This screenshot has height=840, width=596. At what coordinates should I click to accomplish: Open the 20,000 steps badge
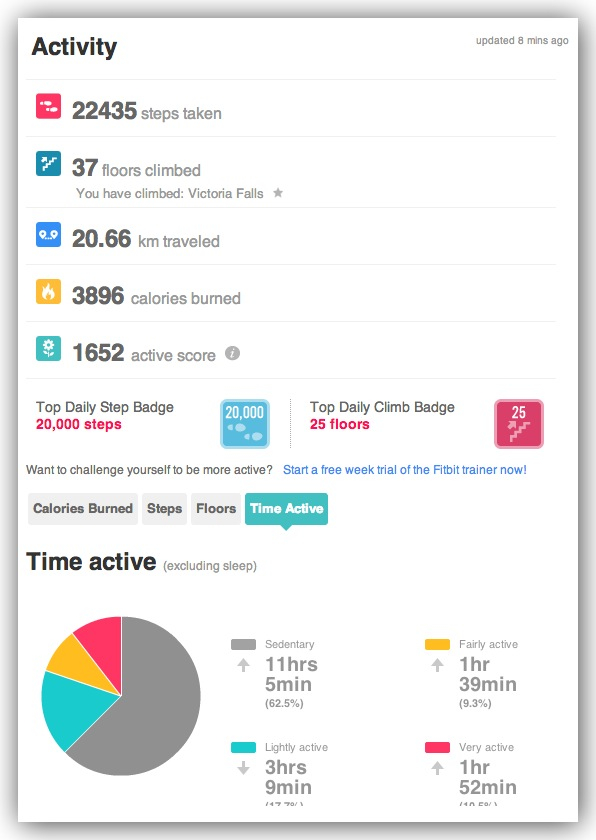coord(245,423)
